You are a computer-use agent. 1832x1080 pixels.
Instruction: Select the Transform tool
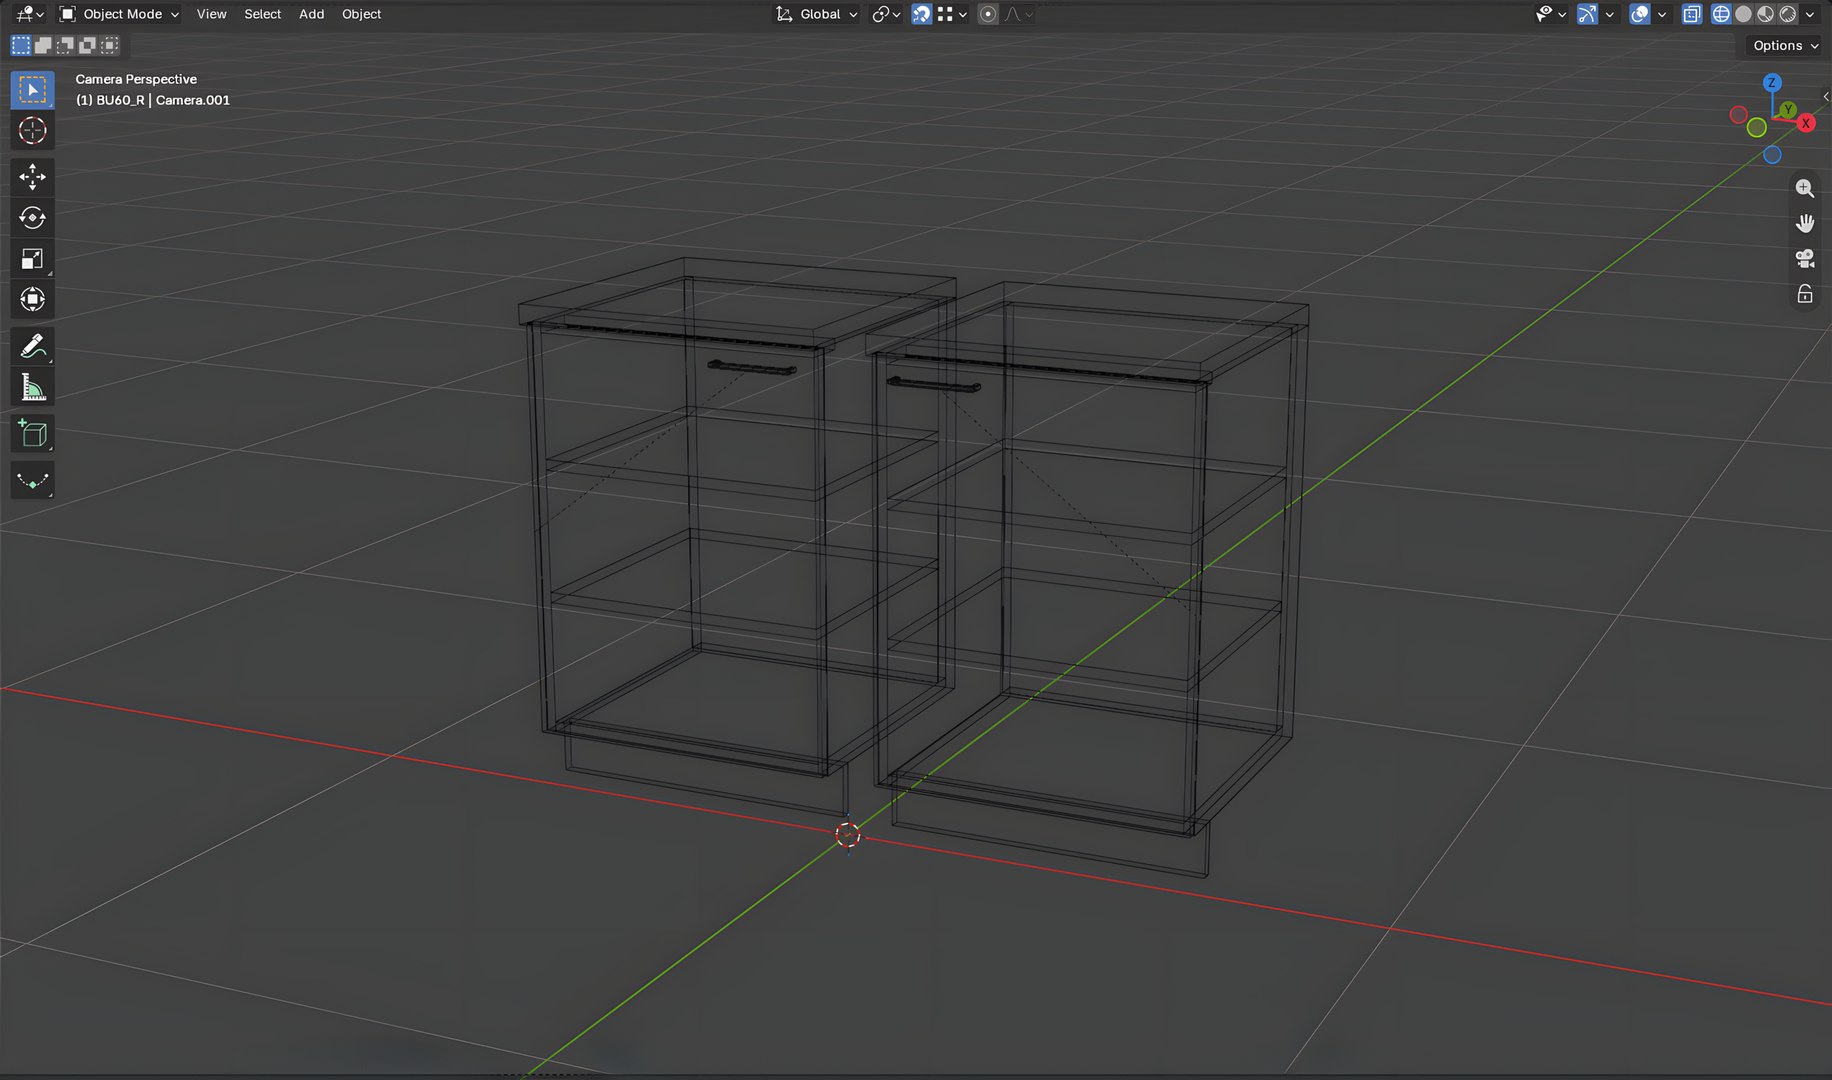click(x=32, y=300)
